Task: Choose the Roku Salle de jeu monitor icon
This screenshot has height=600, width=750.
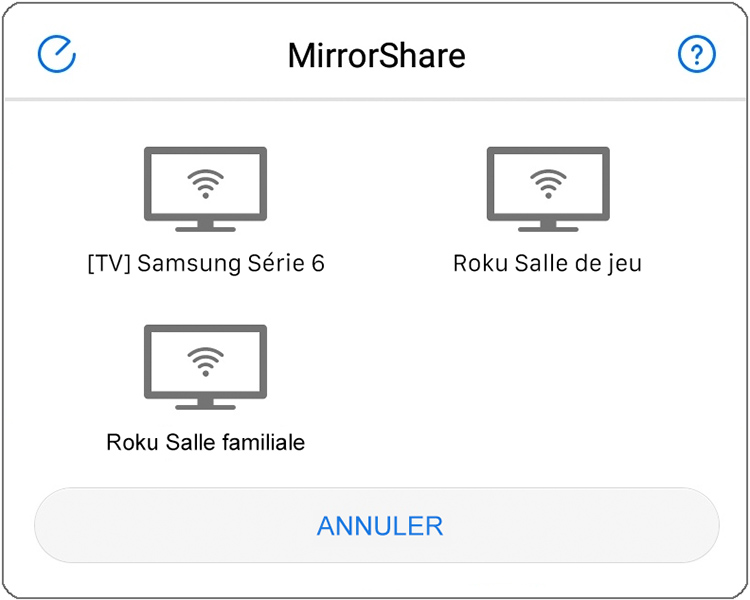Action: click(x=548, y=189)
